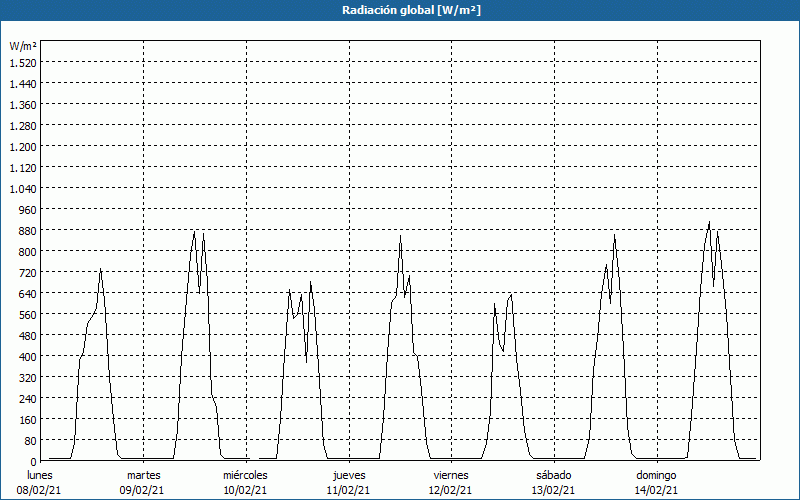Select the 1.120 y-axis value
Viewport: 800px width, 500px height.
point(23,167)
